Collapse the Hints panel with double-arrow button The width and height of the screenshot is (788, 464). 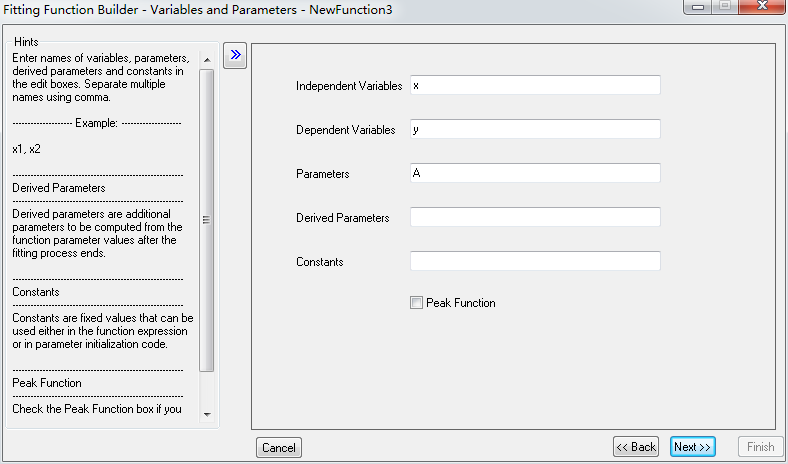click(235, 55)
